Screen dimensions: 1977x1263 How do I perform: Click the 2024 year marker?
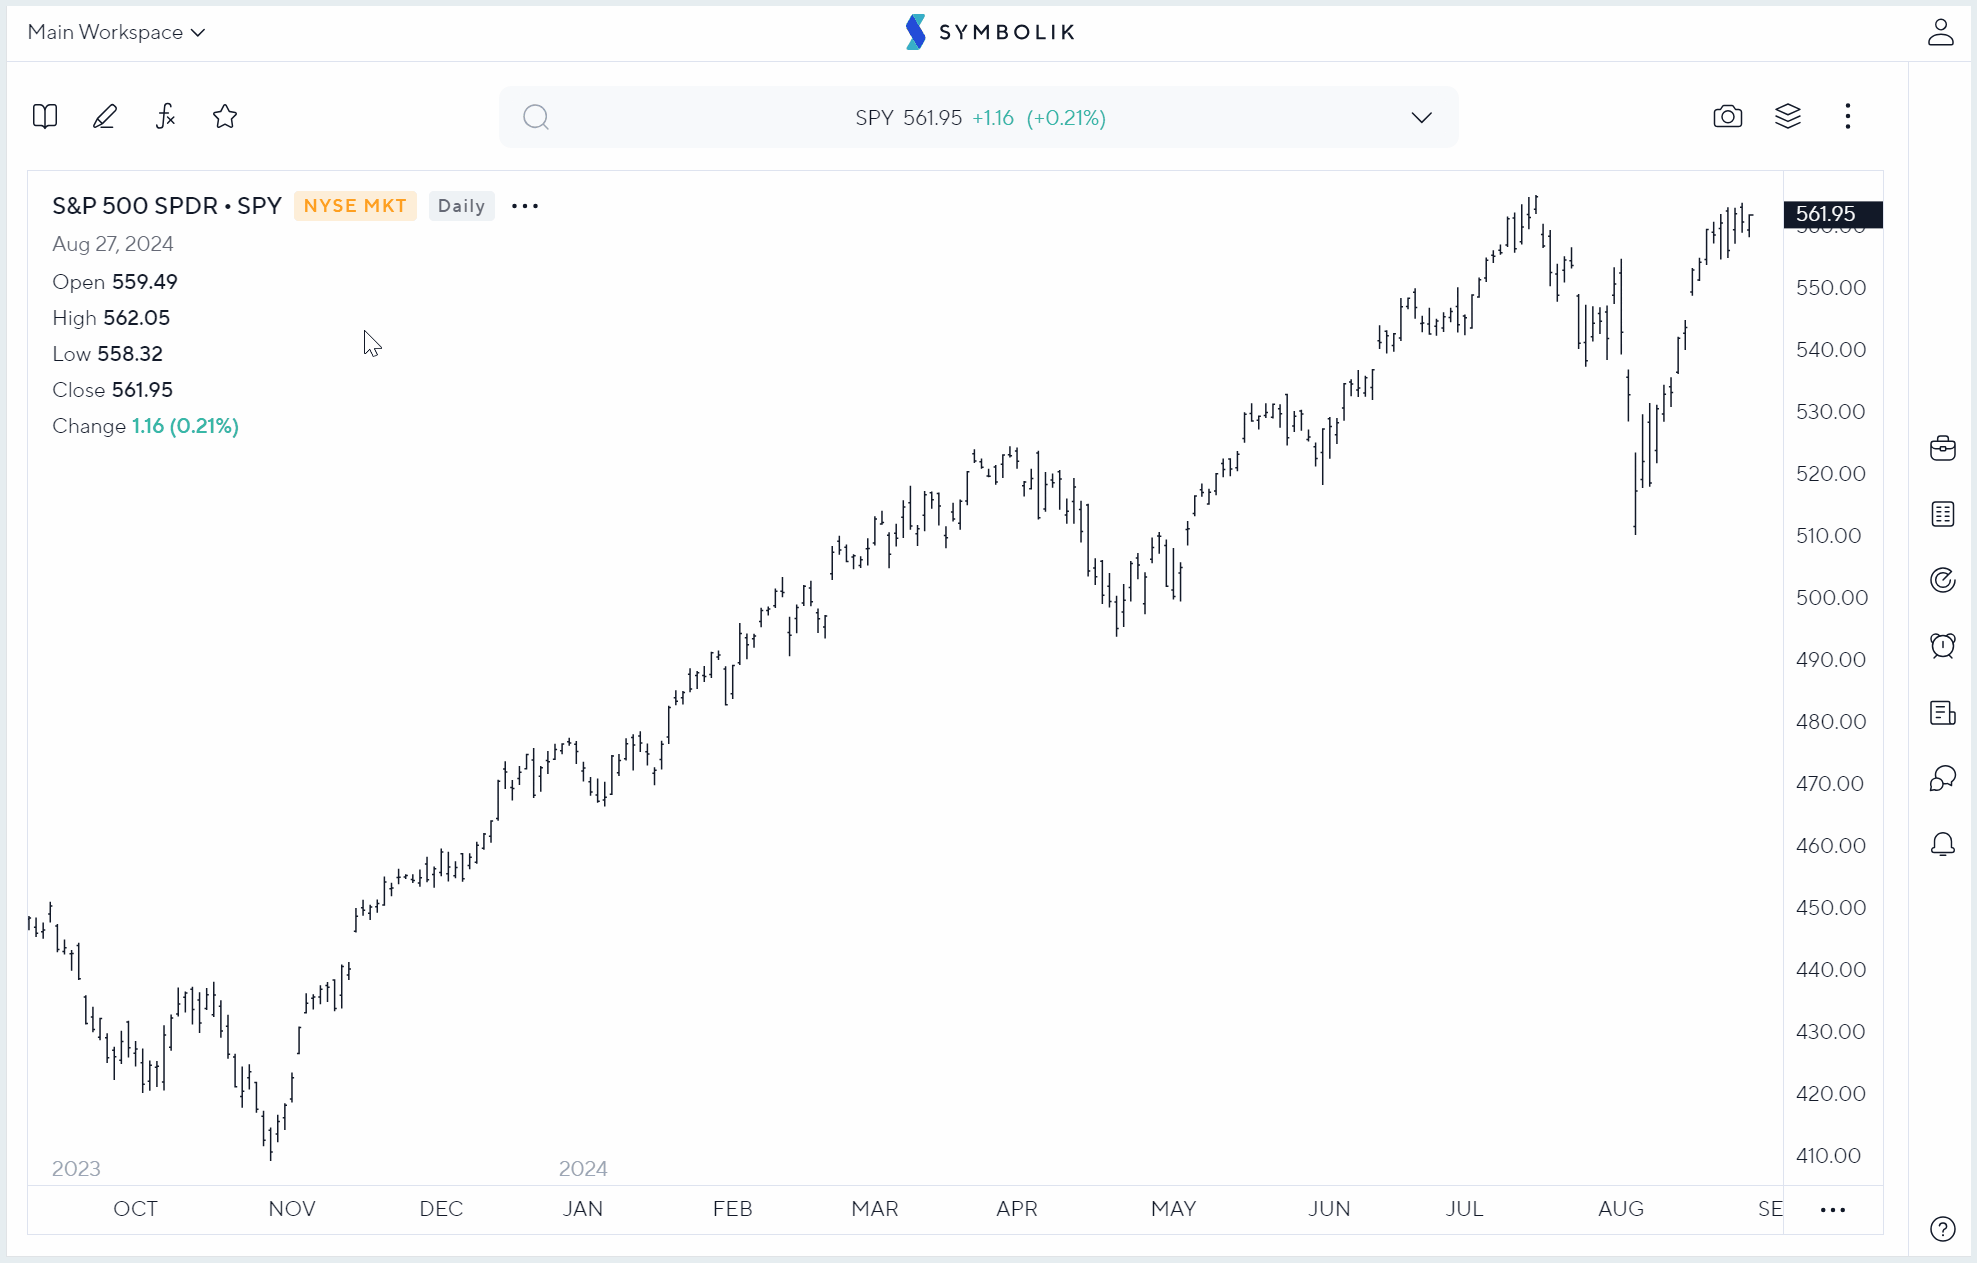click(x=583, y=1169)
